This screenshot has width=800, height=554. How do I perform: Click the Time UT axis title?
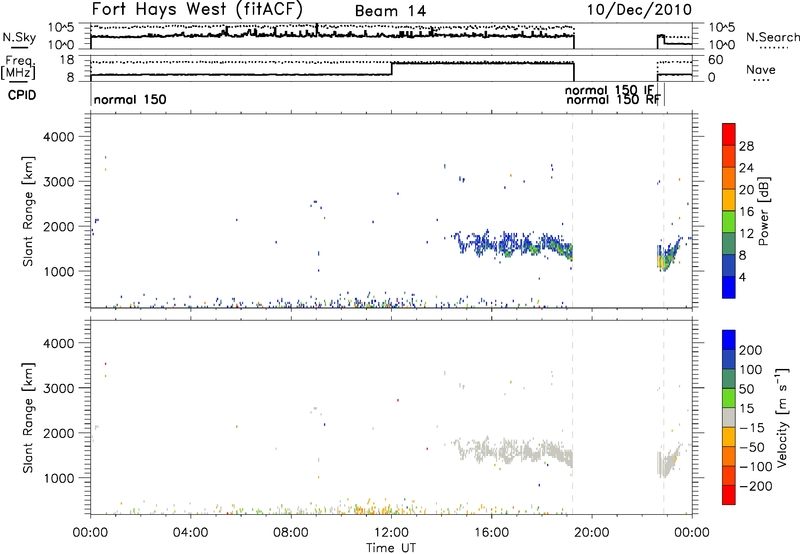(x=391, y=548)
